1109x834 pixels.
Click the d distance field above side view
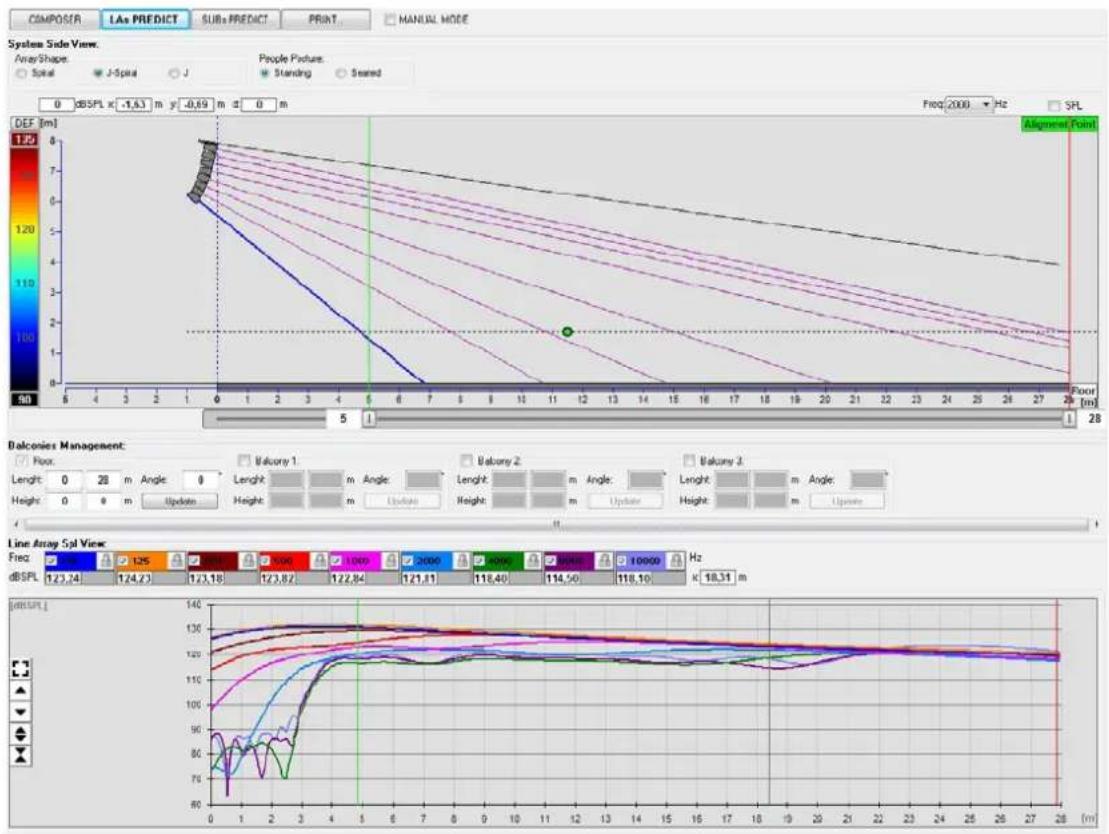click(x=259, y=105)
